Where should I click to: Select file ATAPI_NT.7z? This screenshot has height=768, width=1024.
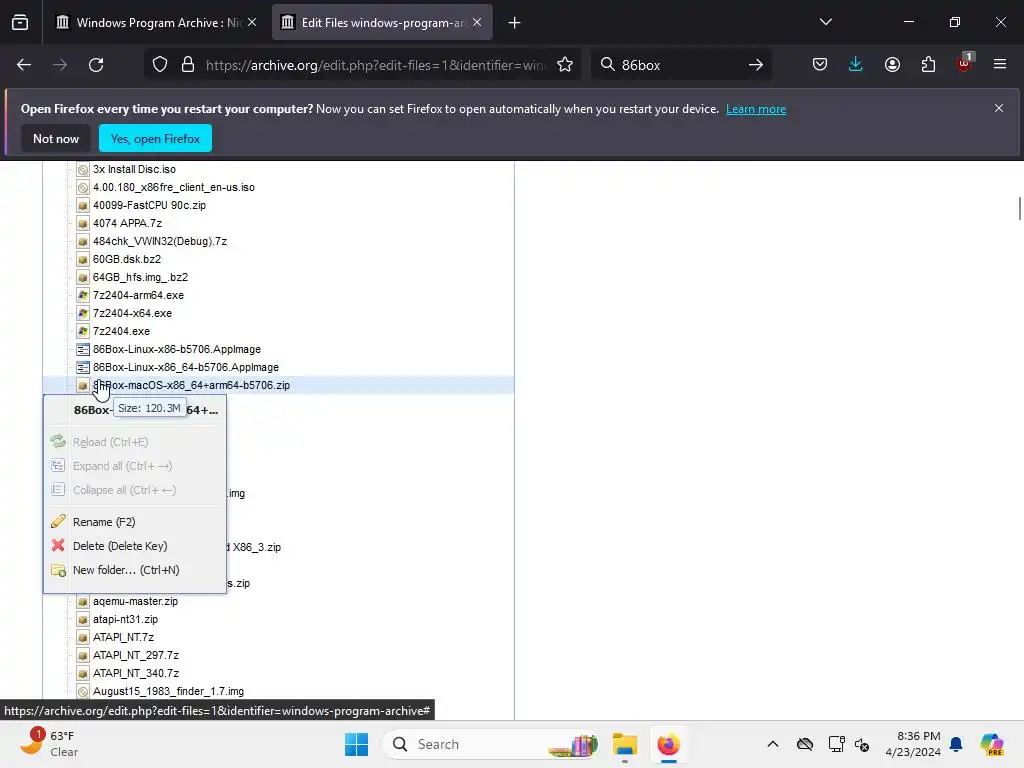click(x=123, y=637)
